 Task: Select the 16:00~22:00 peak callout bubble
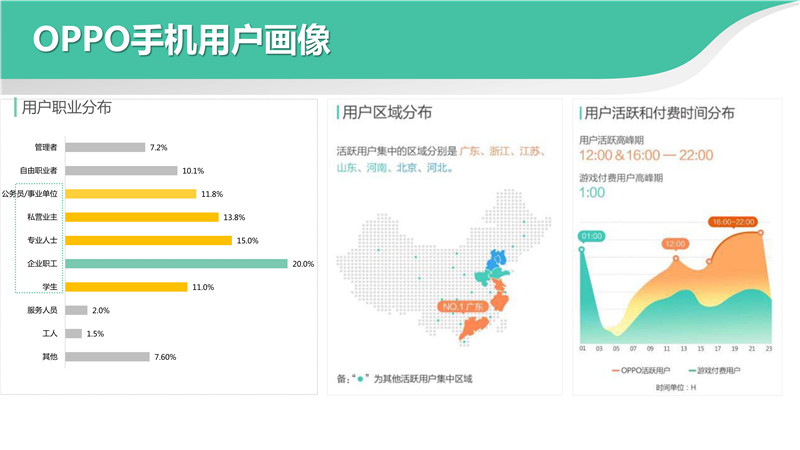coord(733,221)
